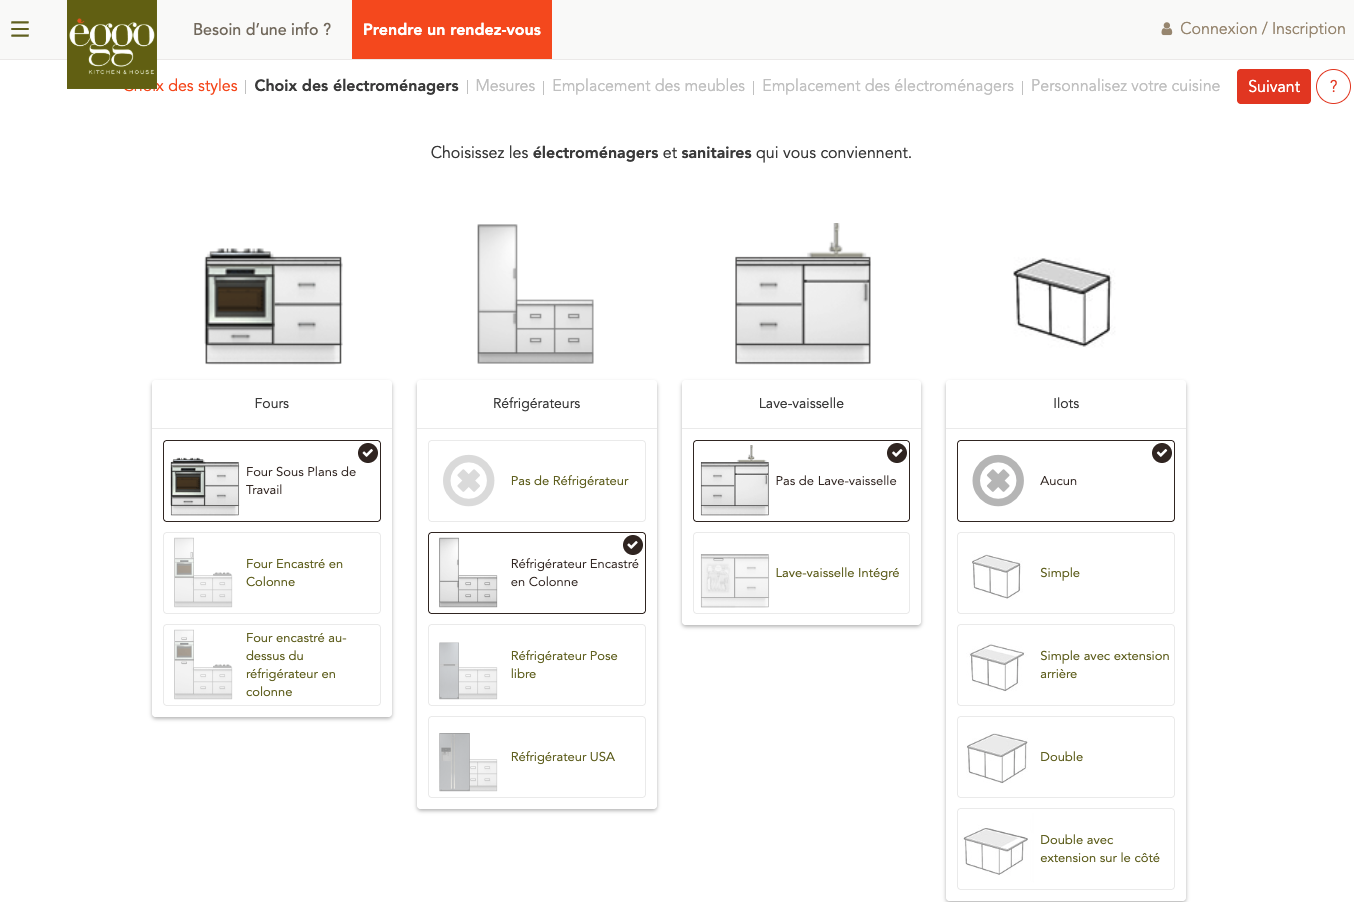This screenshot has width=1354, height=902.
Task: Select the Four Encastré en Colonne option
Action: tap(271, 572)
